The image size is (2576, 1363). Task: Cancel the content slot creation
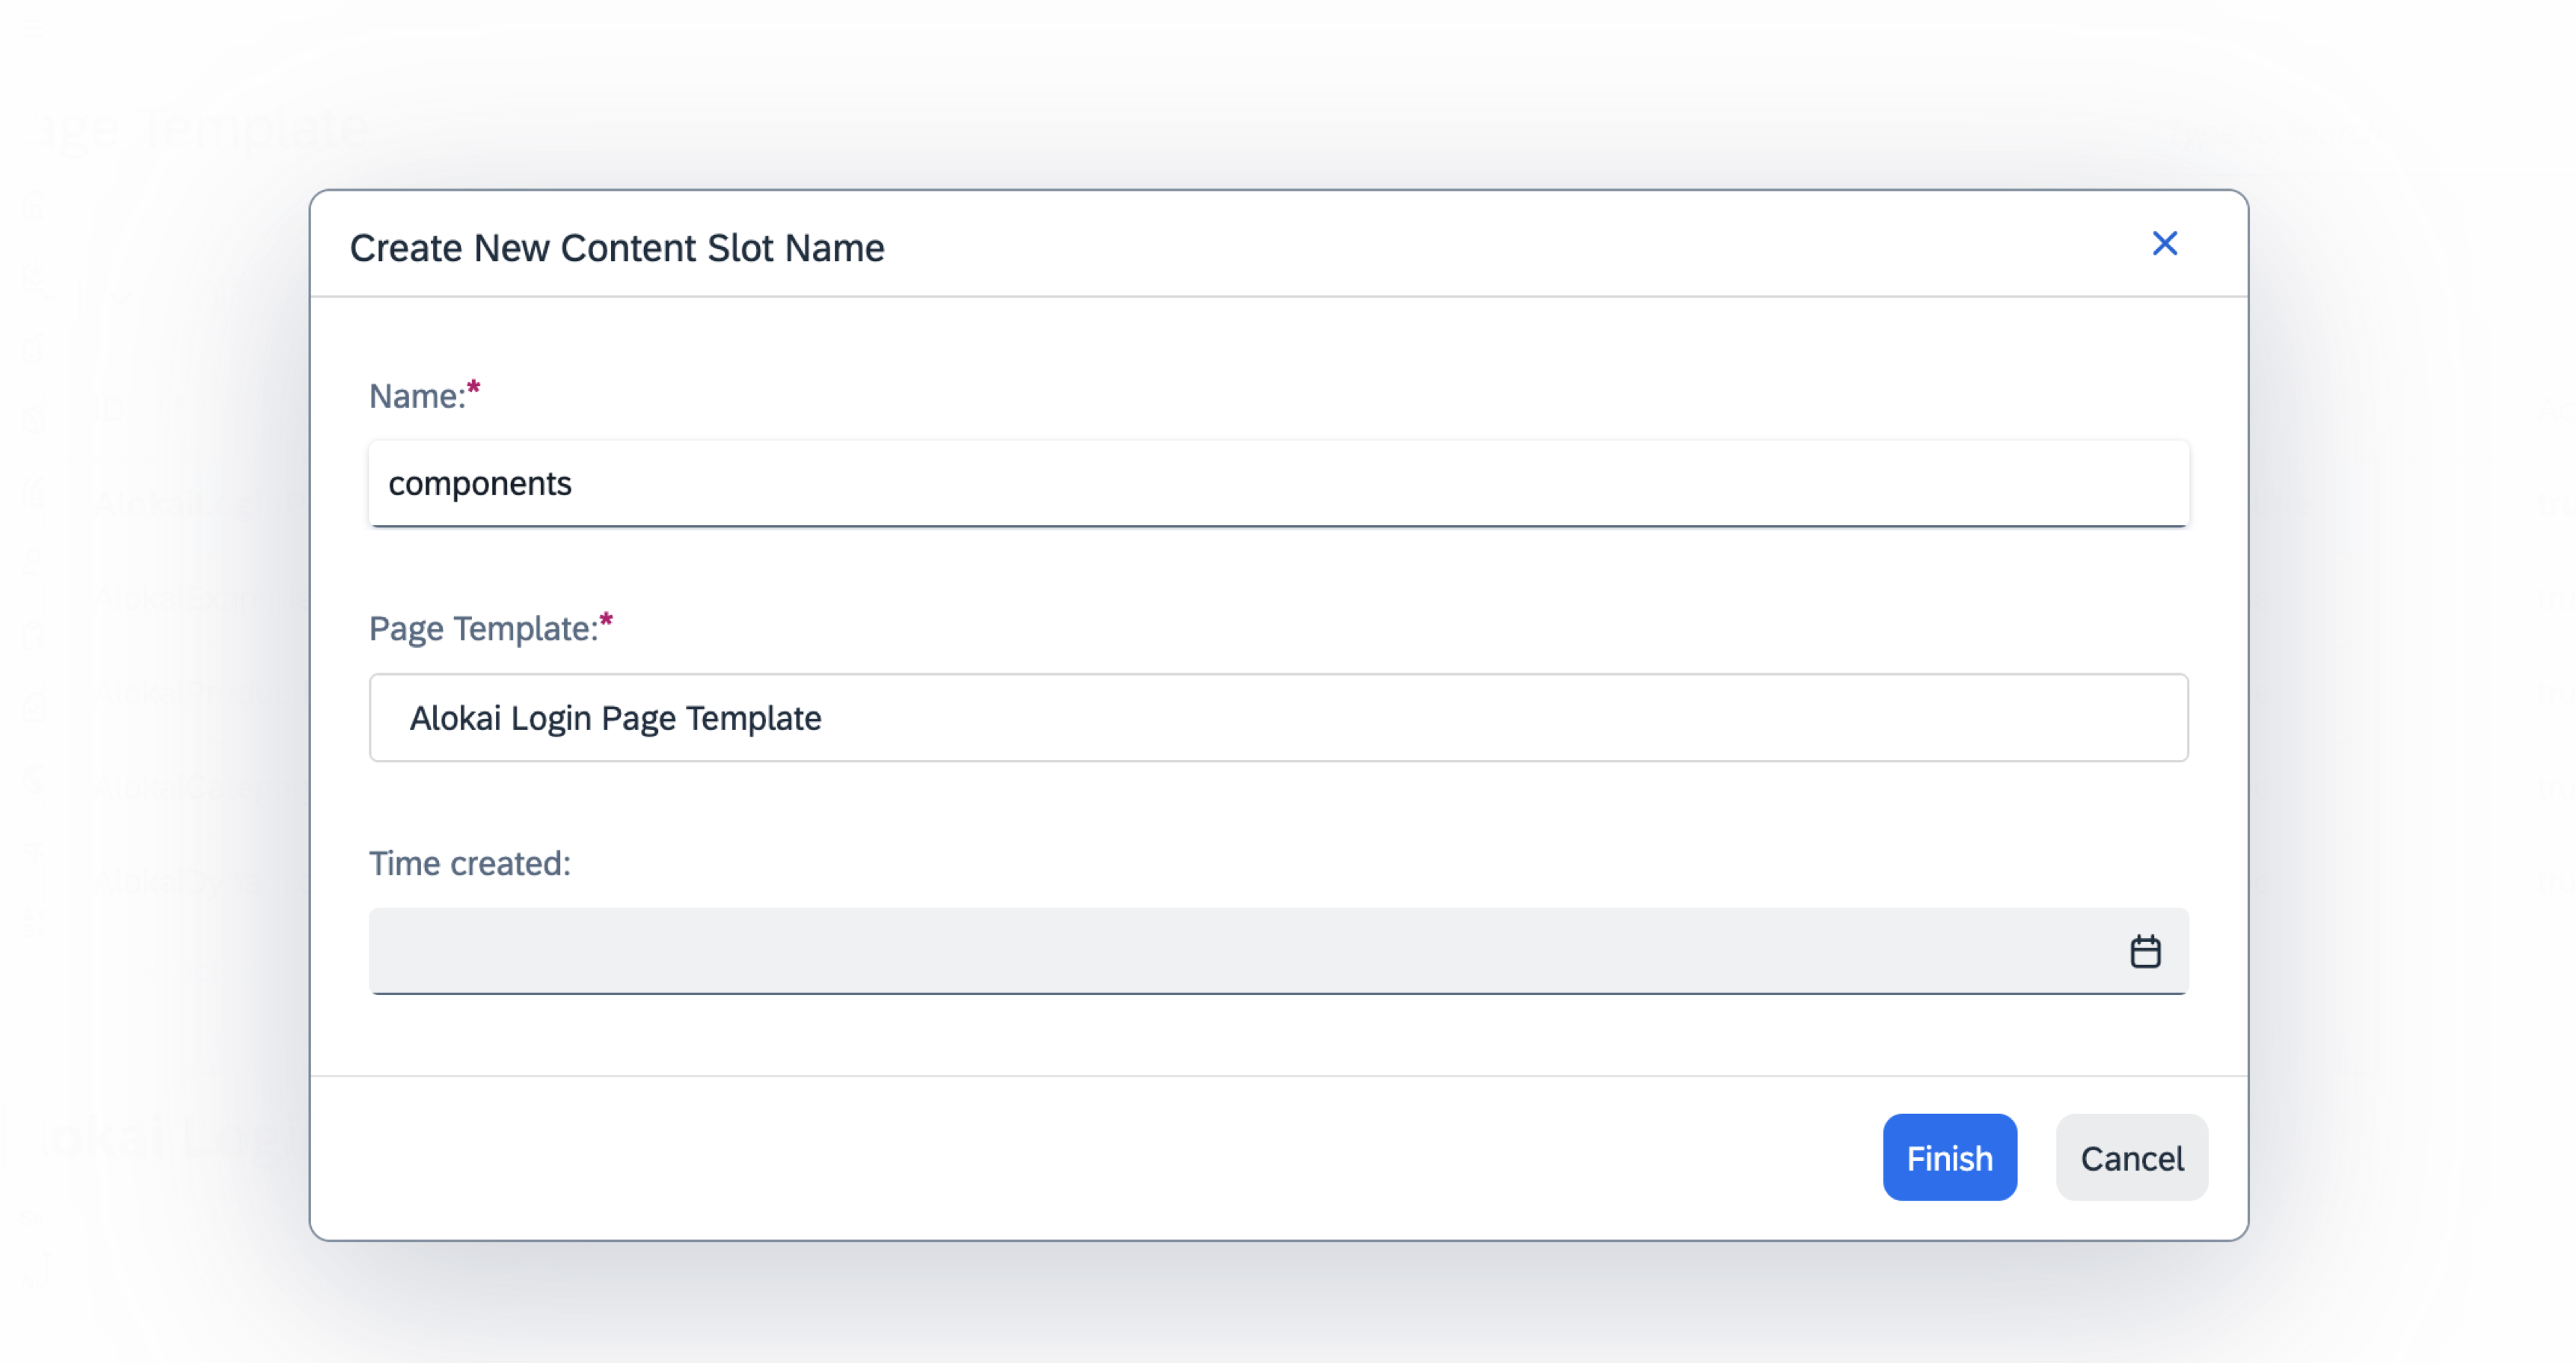[2131, 1157]
